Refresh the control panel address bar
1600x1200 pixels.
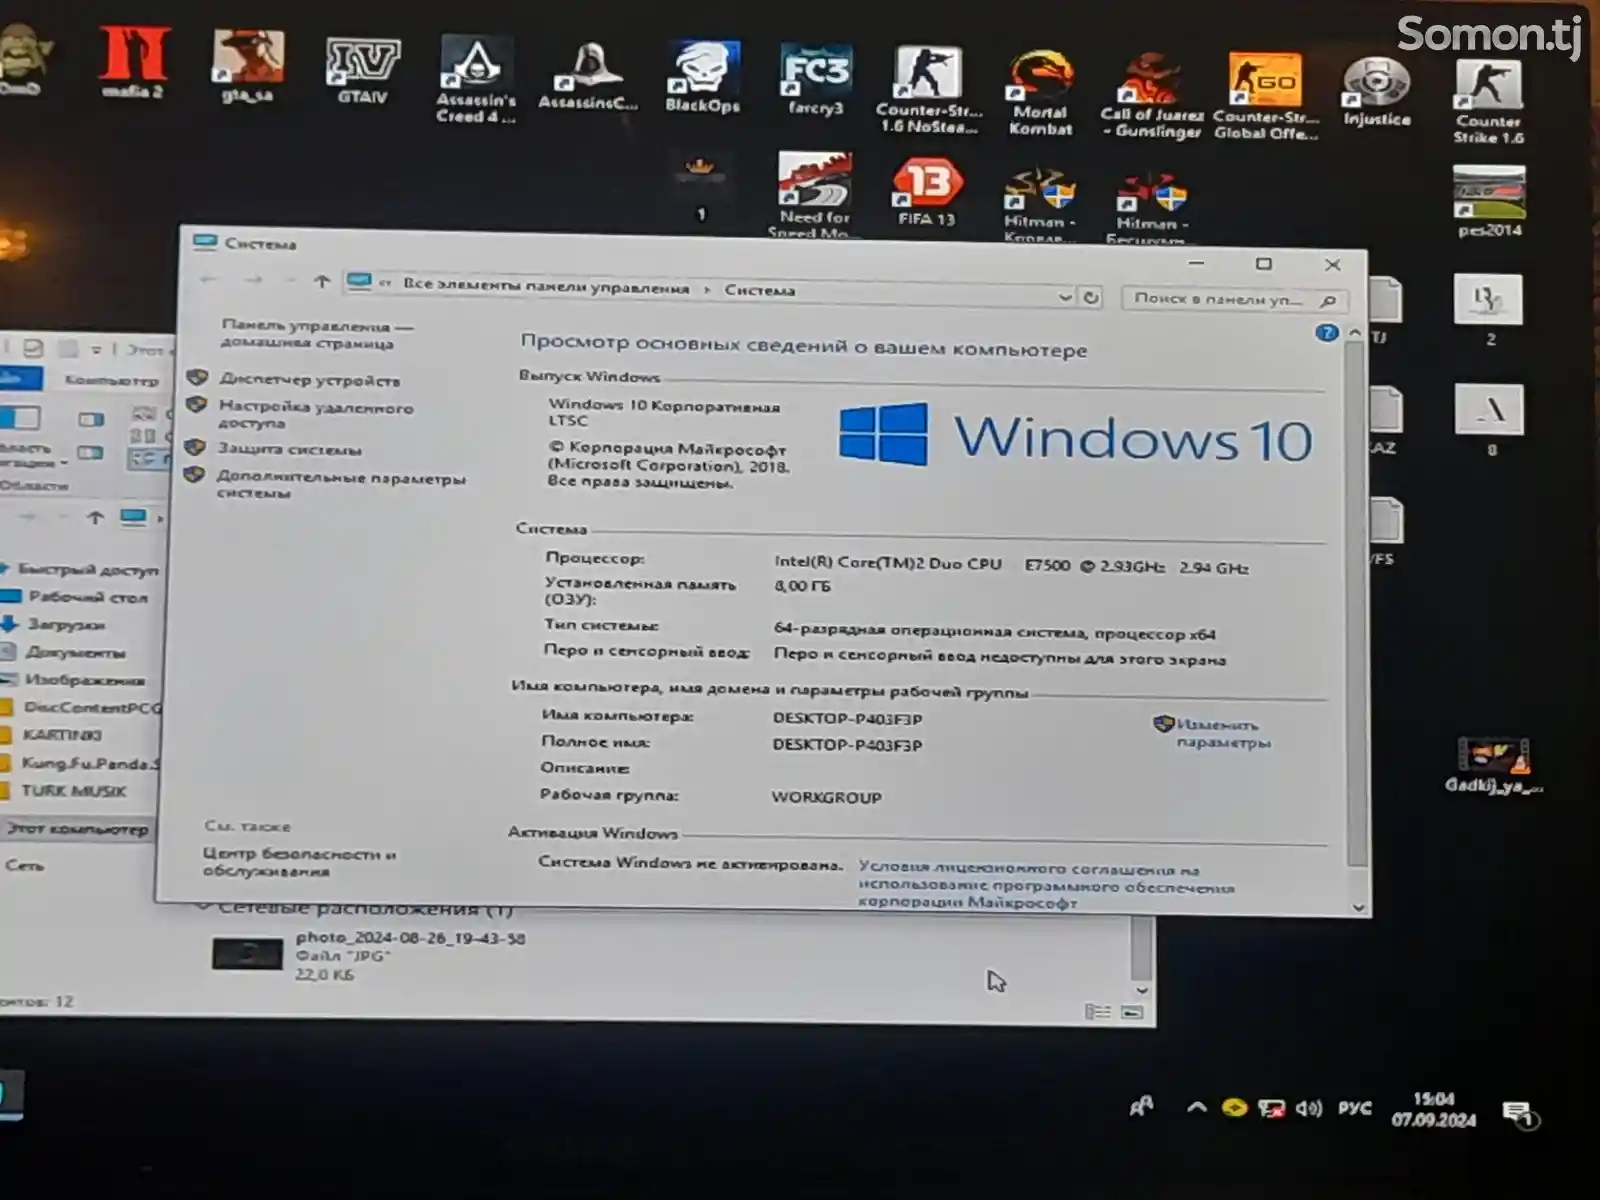[1091, 297]
